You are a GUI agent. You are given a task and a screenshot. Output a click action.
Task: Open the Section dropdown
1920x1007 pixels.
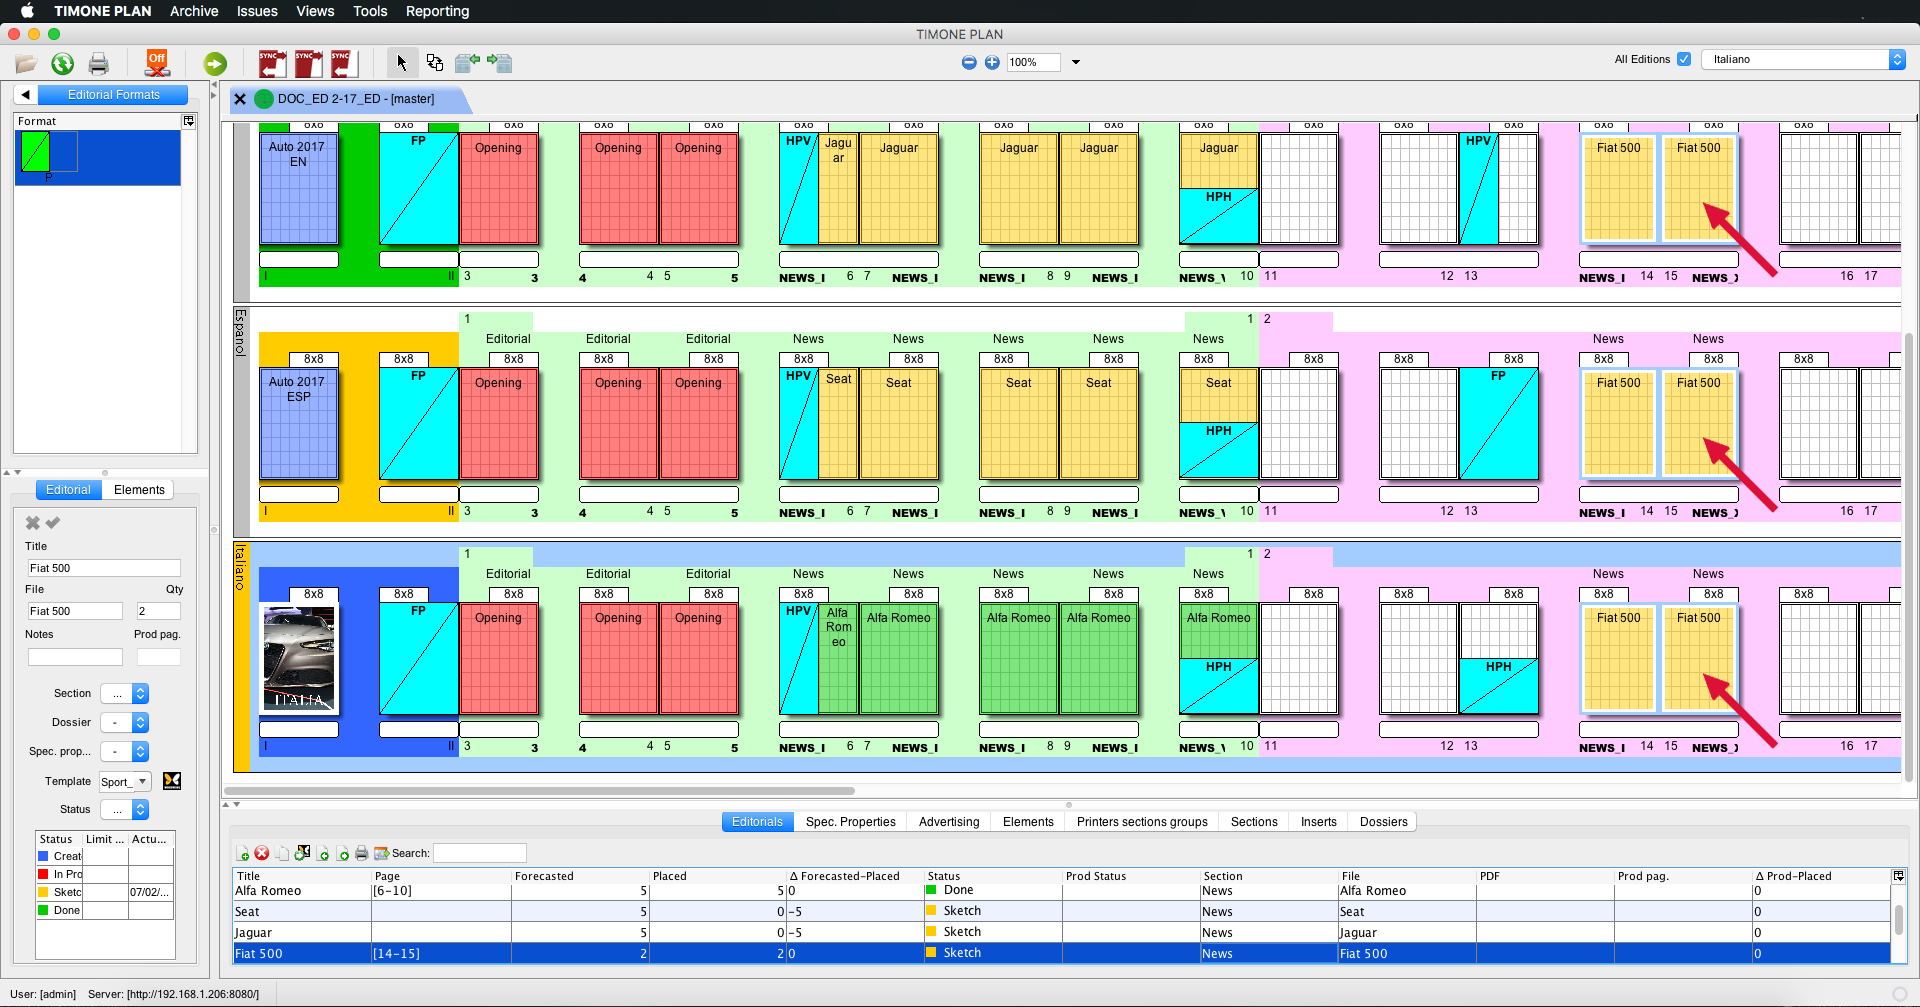coord(125,693)
